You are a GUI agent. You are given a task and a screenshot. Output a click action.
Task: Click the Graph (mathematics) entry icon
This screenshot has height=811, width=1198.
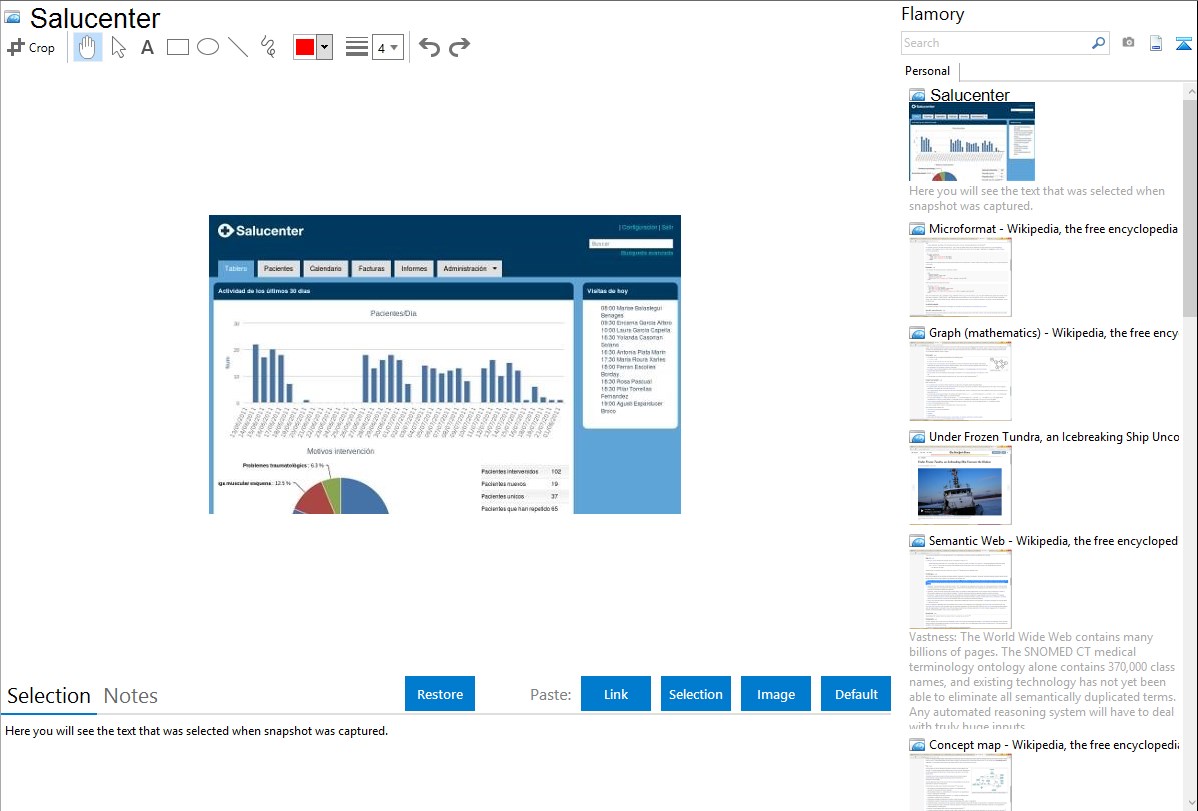point(917,333)
